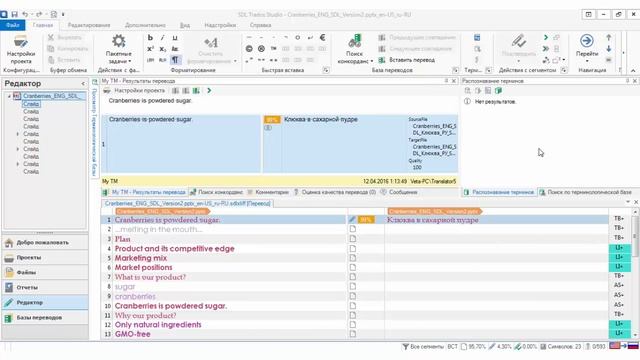Apply subscript formatting
Screen dimensions: 640x360
(x=162, y=49)
